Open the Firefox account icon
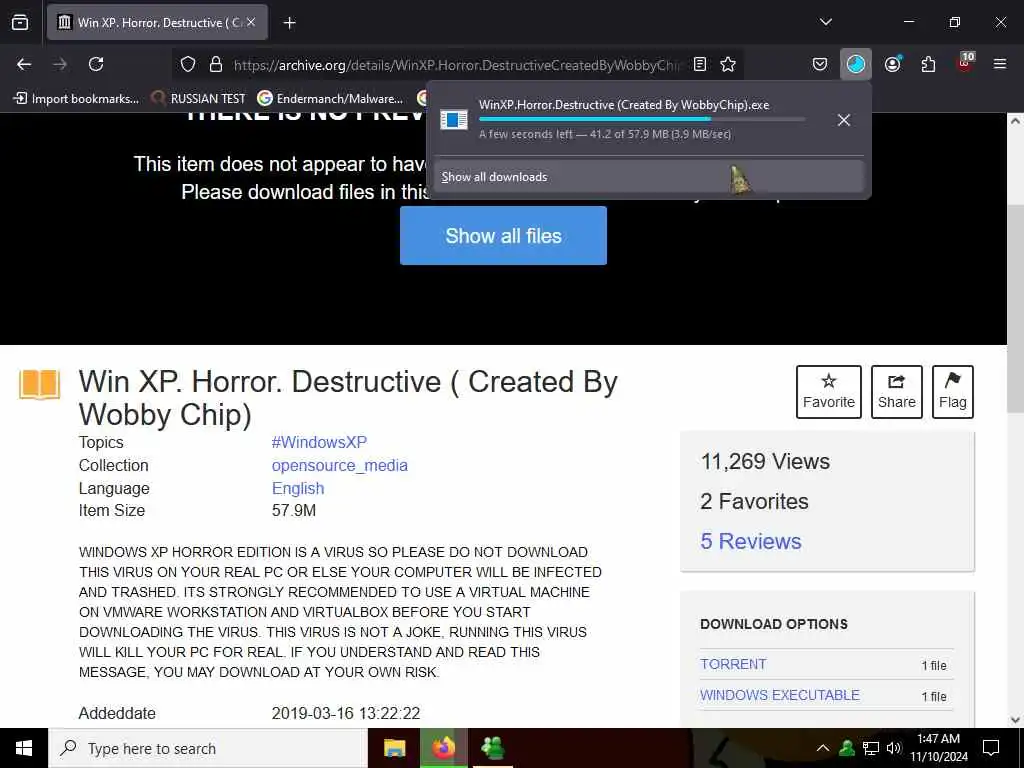 pos(892,64)
